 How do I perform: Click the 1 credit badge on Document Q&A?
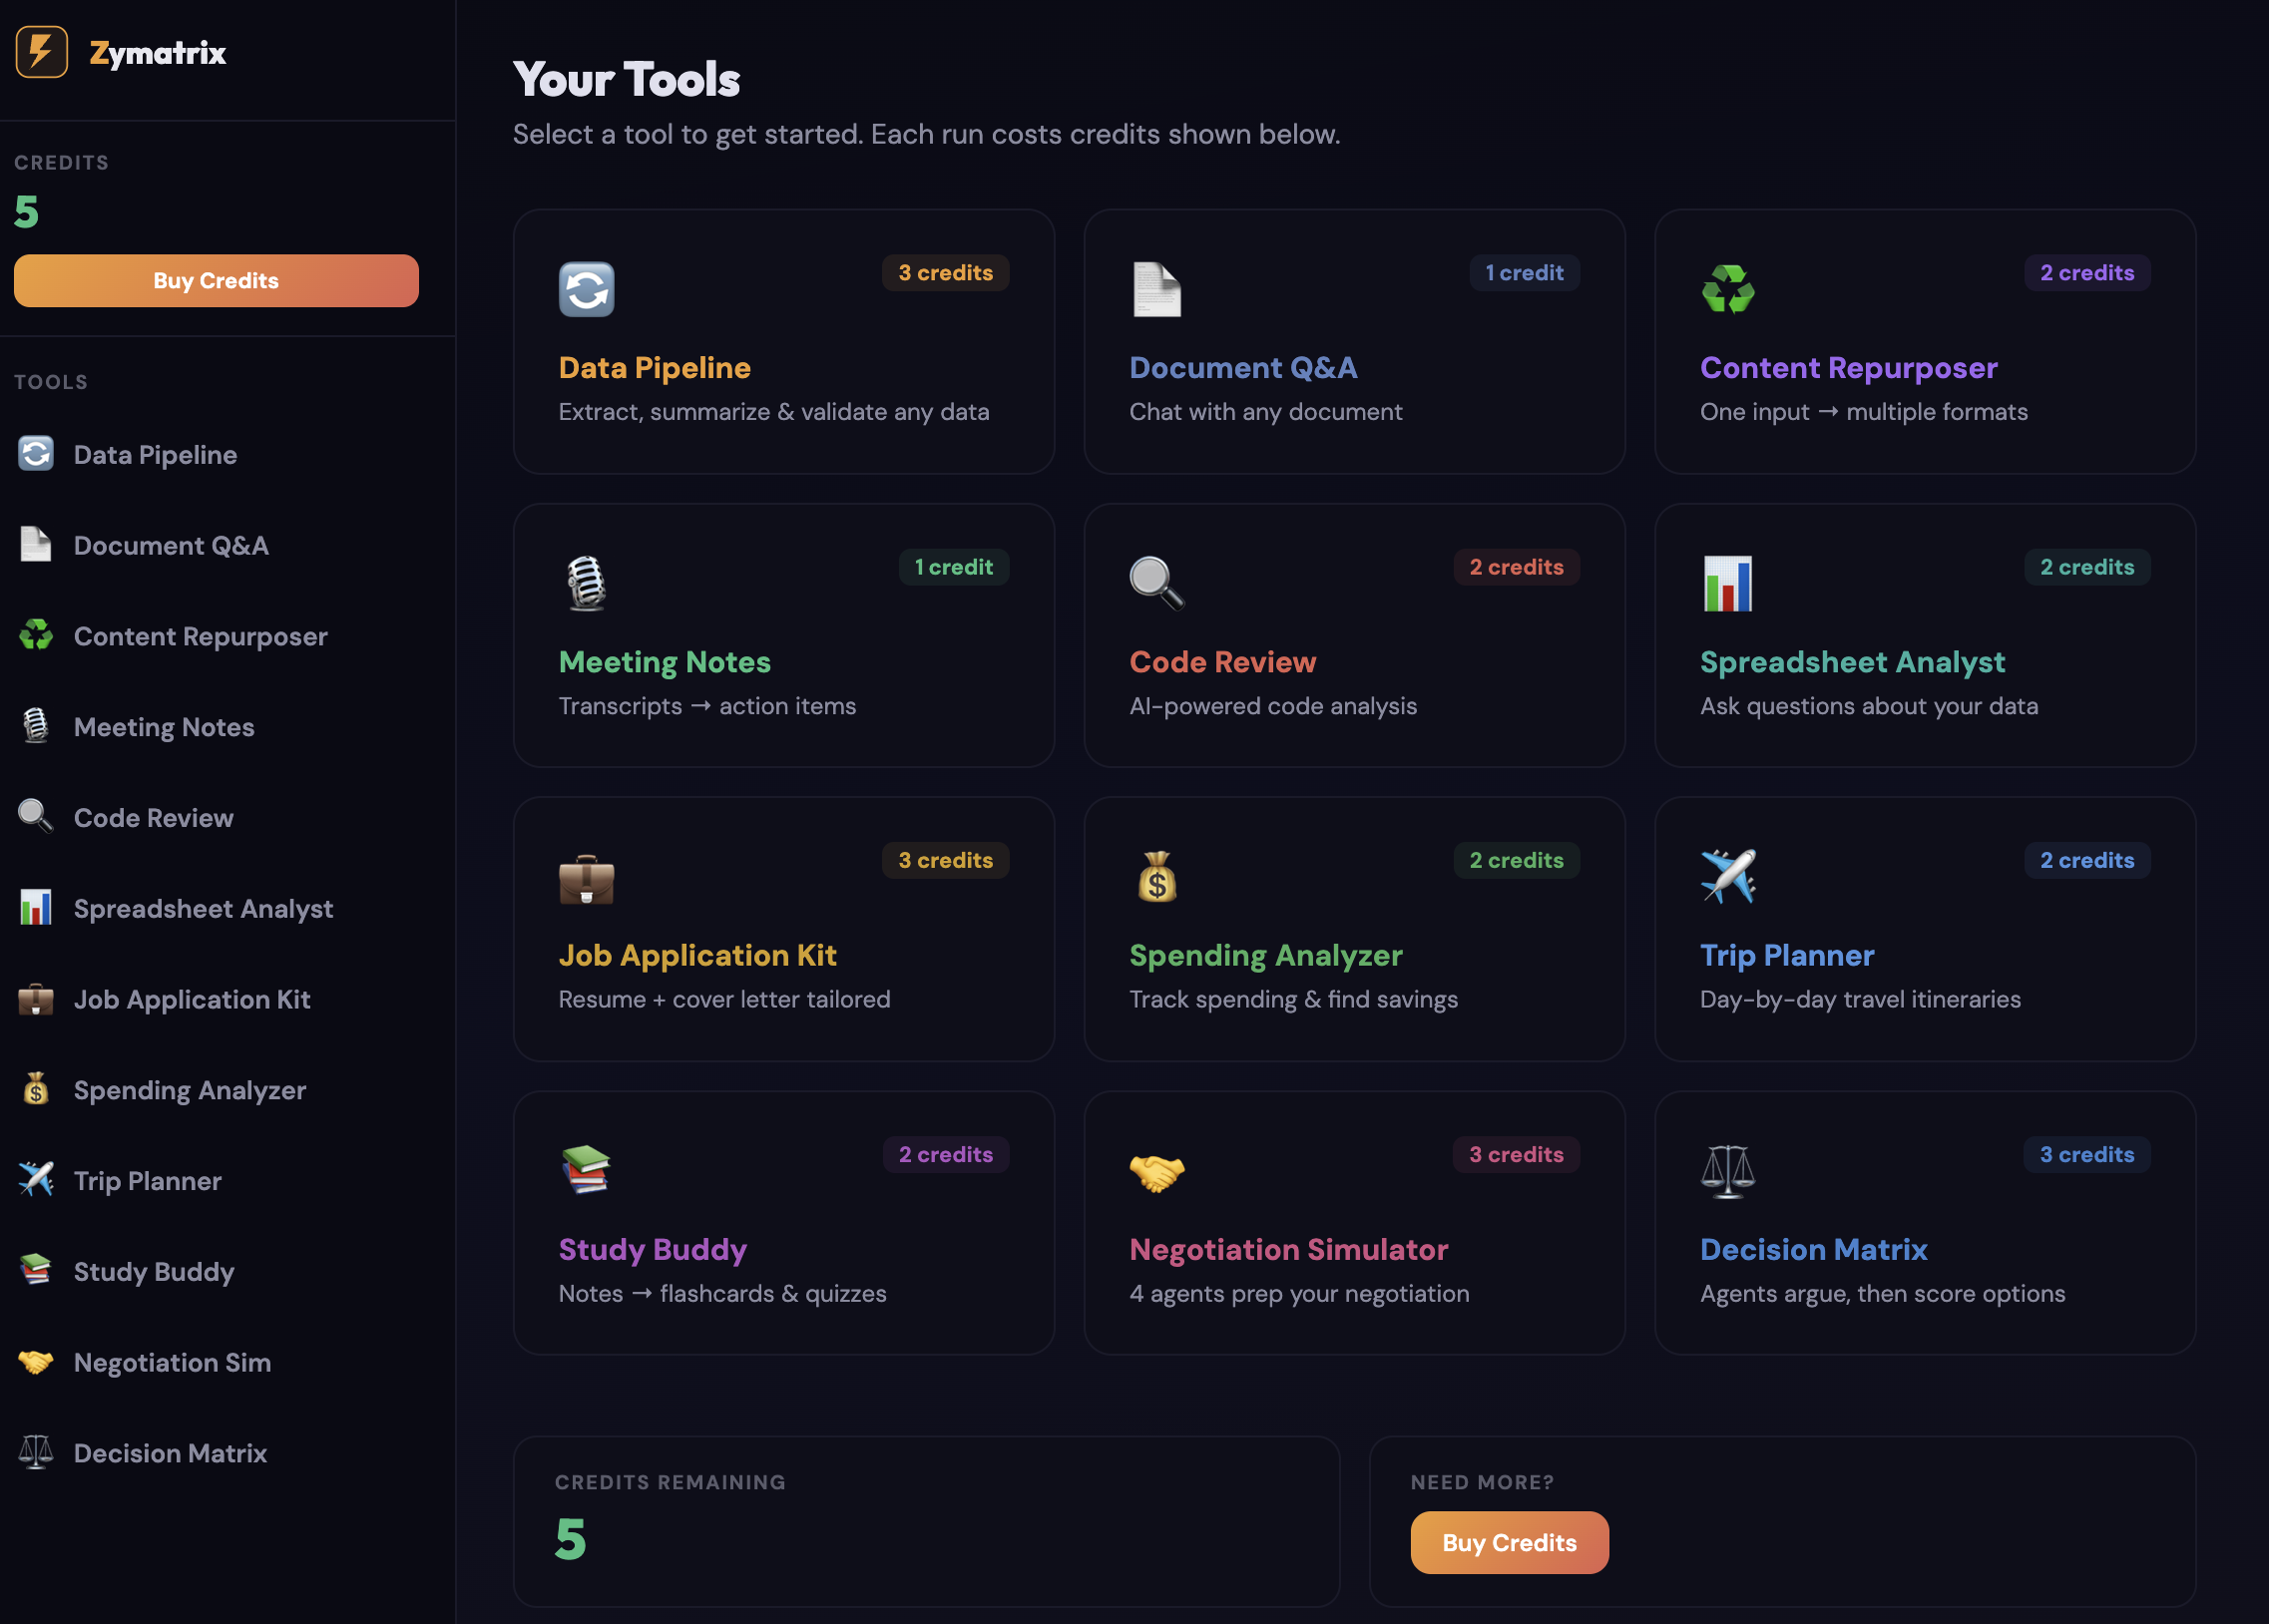click(x=1523, y=273)
